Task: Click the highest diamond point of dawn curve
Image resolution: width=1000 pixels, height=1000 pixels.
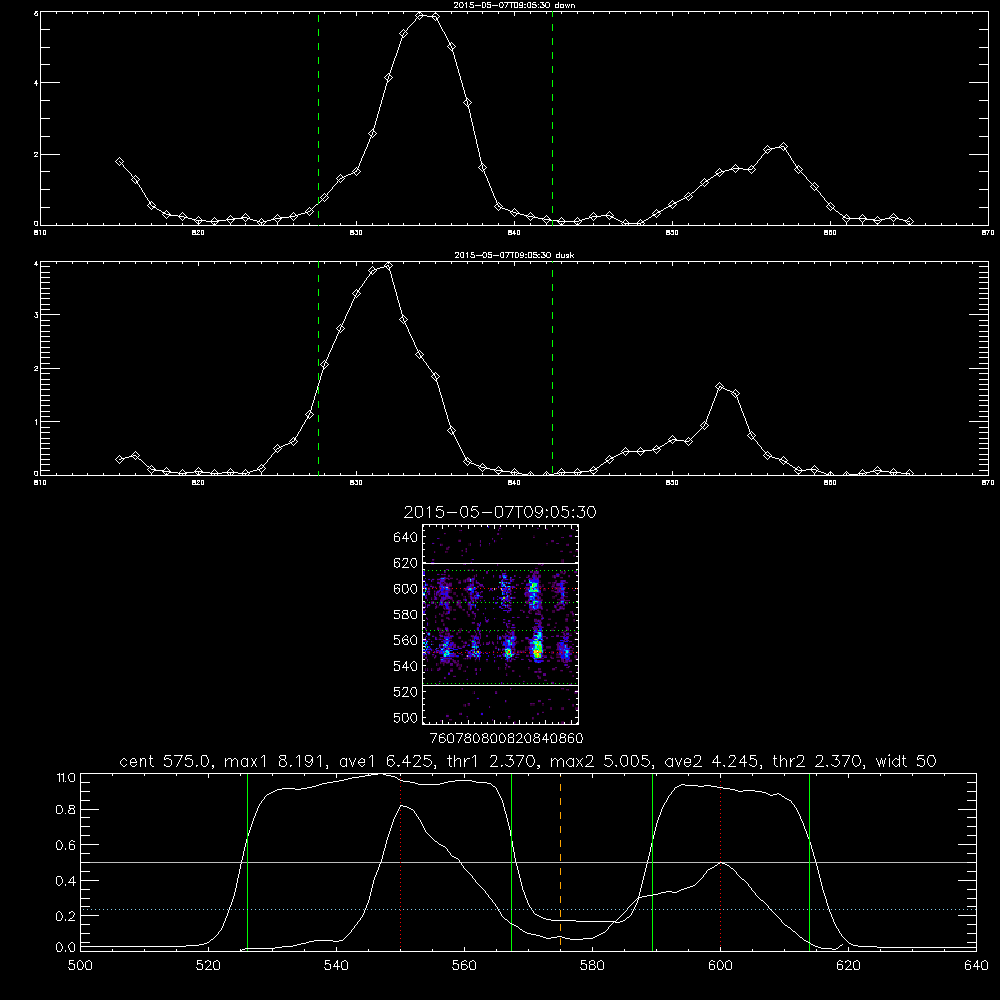Action: tap(420, 15)
